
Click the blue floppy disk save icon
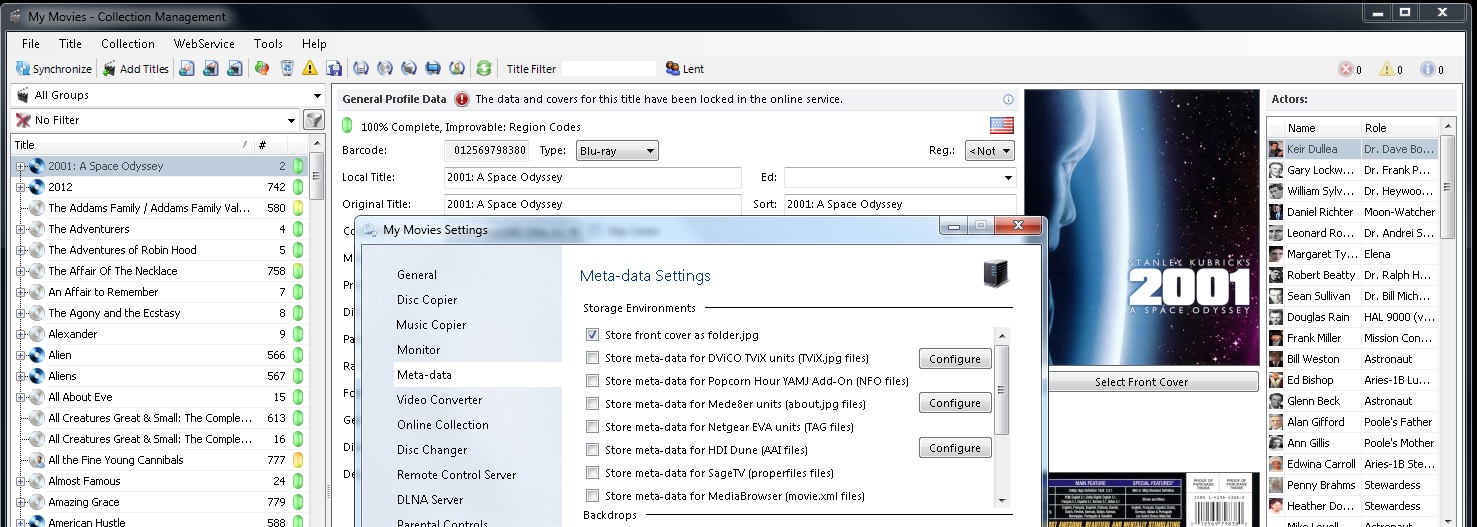point(334,69)
